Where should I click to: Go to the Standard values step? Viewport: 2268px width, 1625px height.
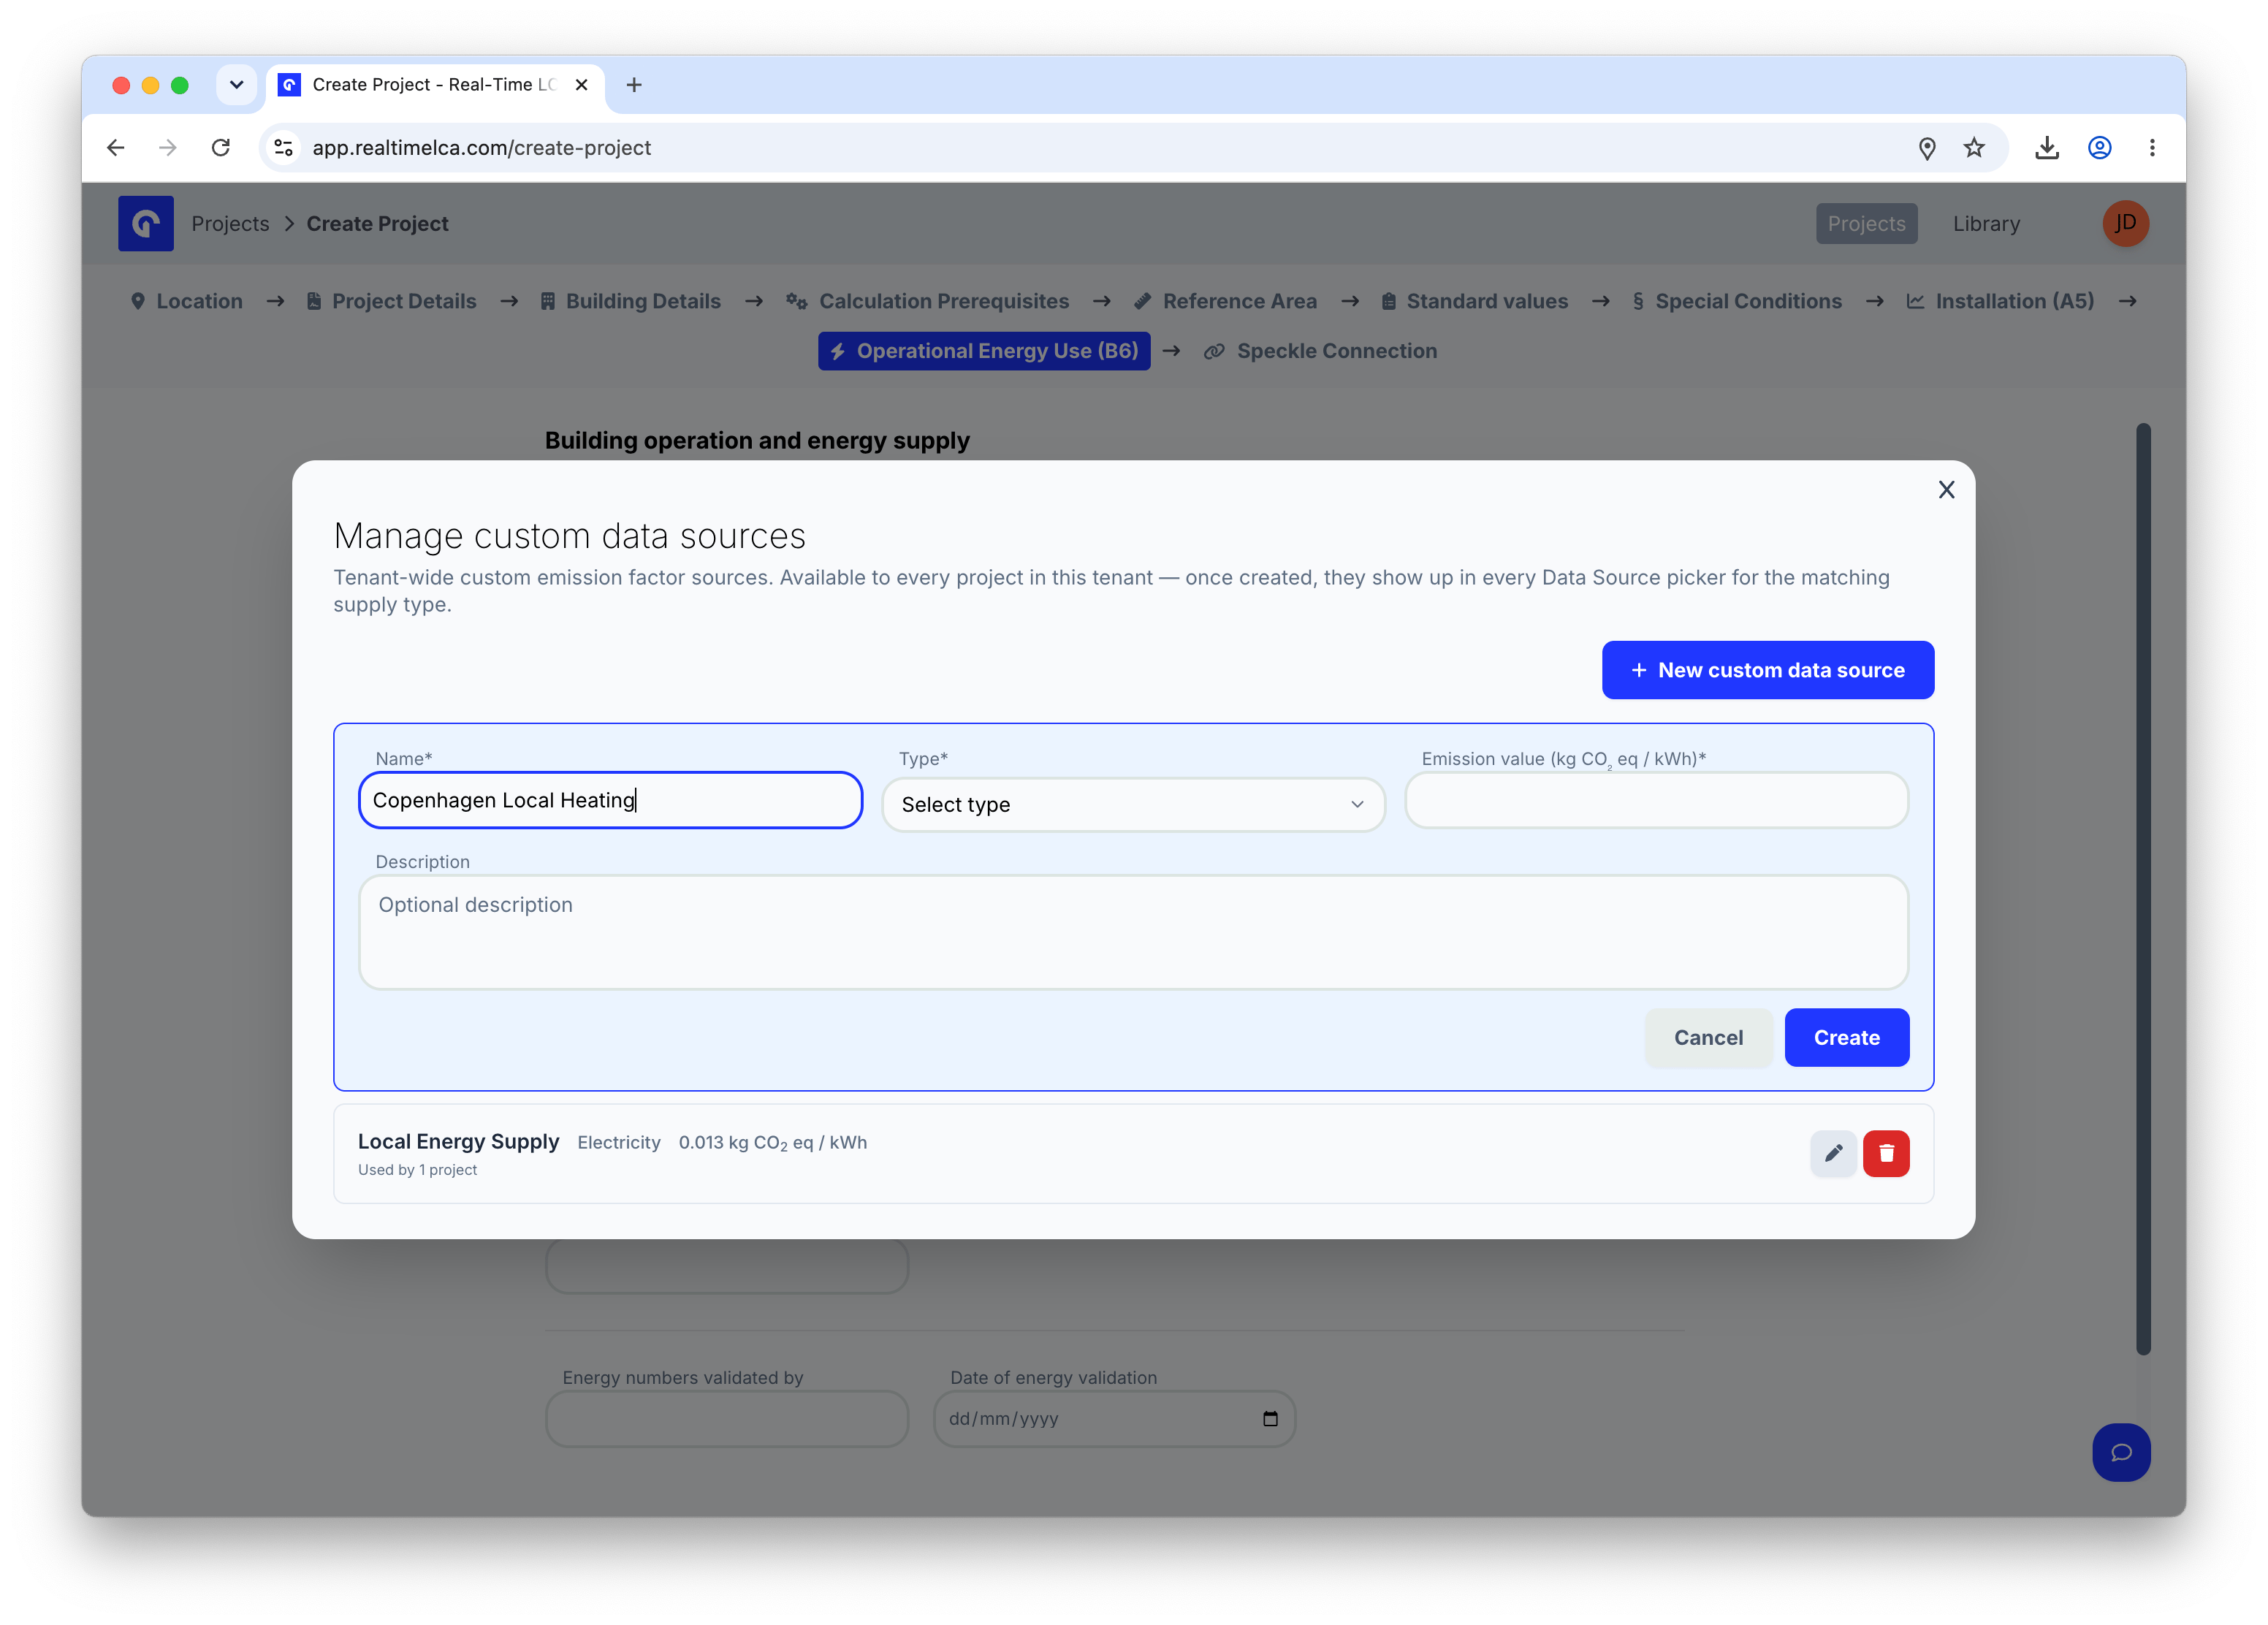pyautogui.click(x=1475, y=301)
